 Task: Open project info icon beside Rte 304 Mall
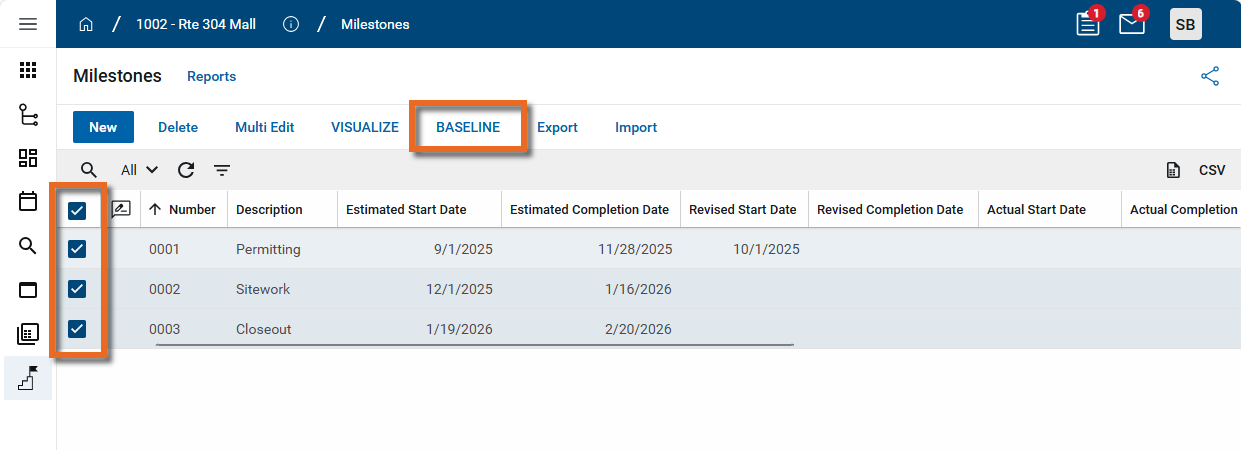tap(291, 24)
